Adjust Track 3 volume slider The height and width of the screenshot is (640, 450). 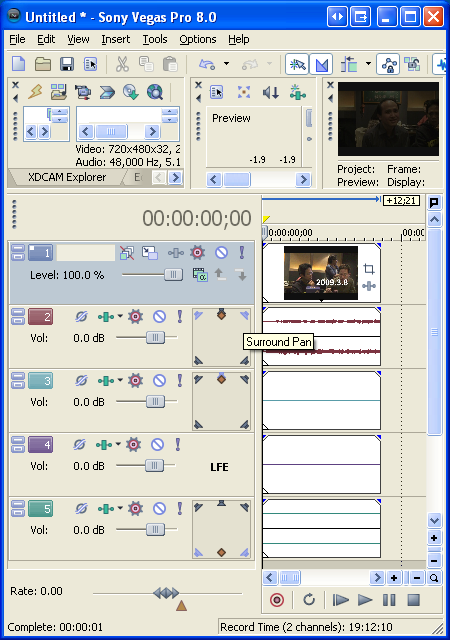pos(155,402)
